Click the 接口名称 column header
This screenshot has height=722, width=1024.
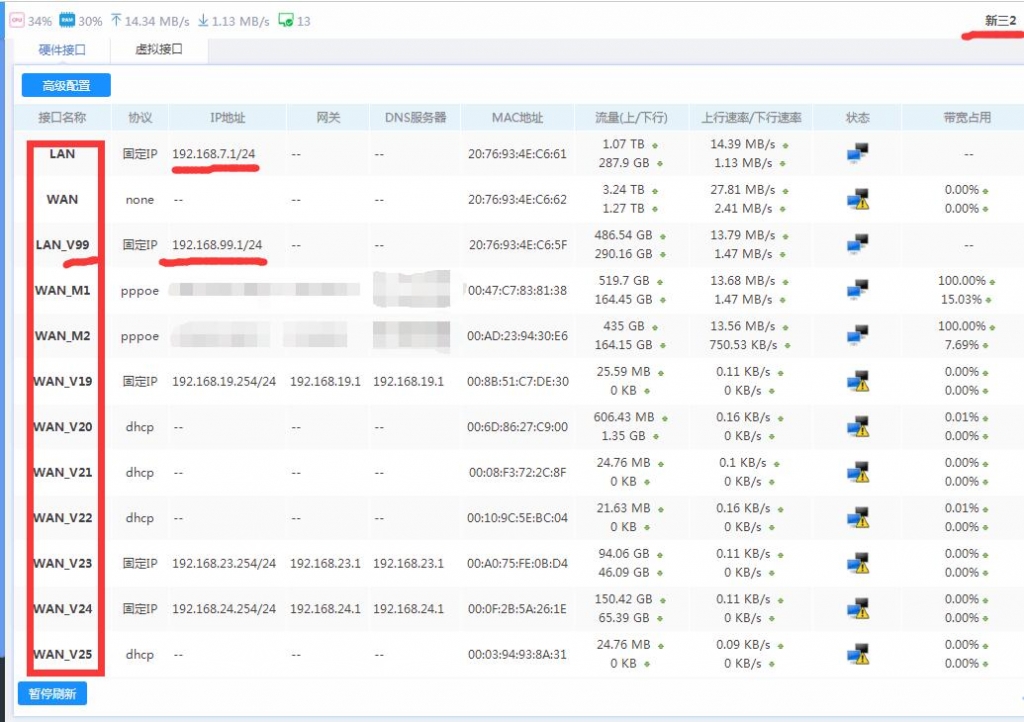[62, 117]
